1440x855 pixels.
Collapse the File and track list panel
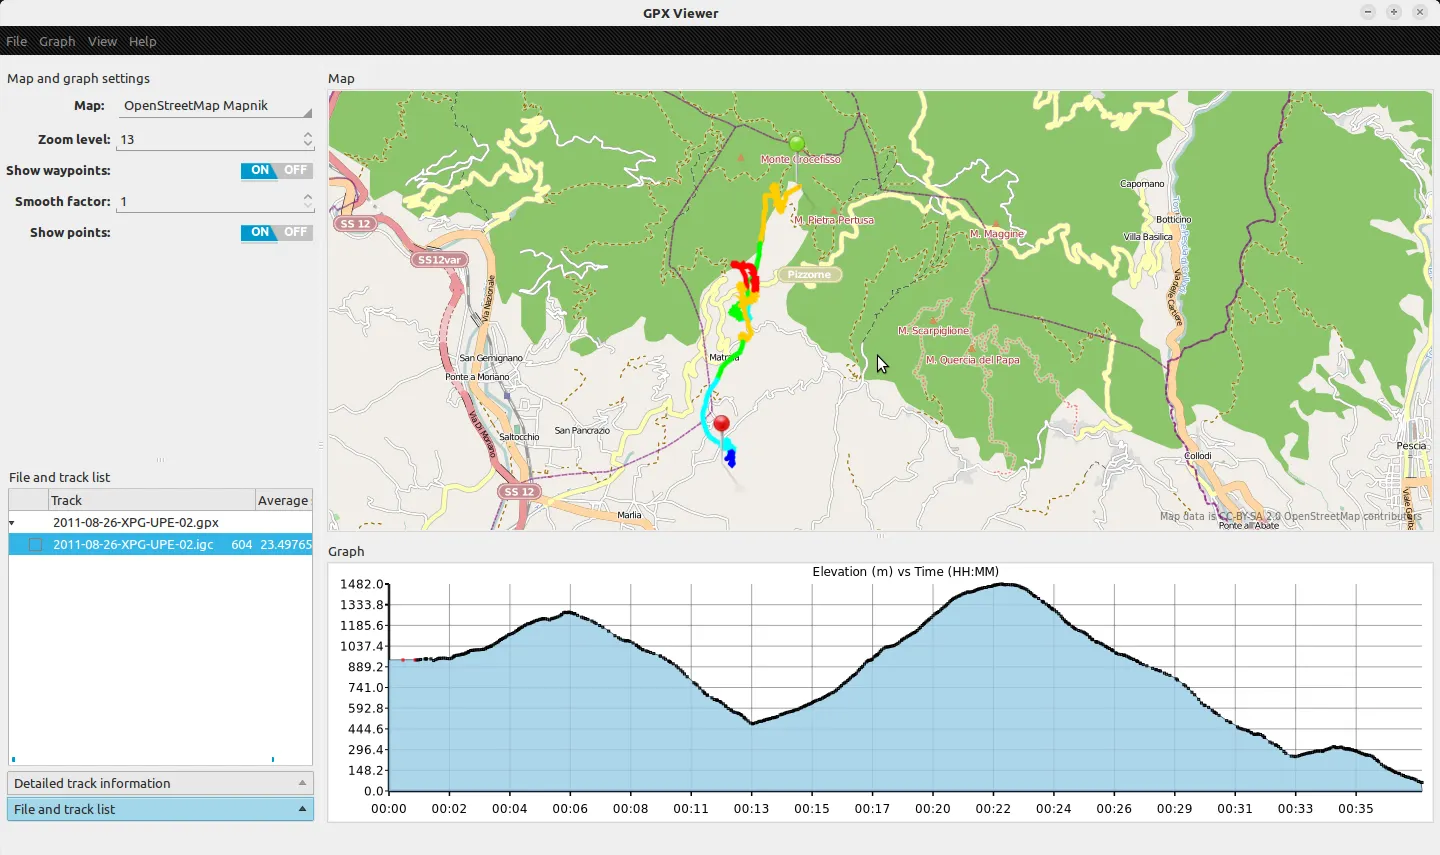160,809
